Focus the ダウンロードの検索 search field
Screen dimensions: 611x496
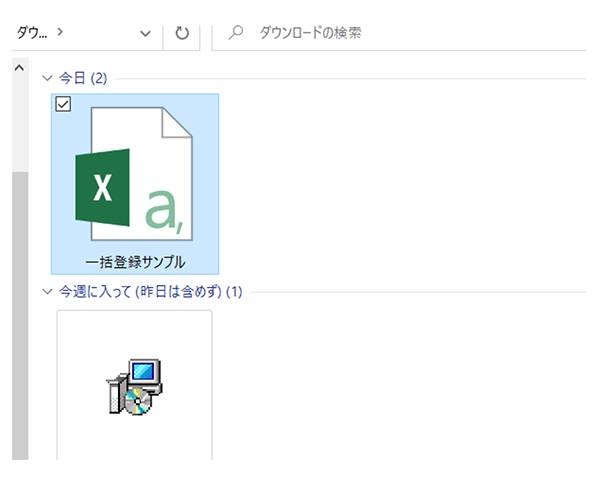point(400,33)
